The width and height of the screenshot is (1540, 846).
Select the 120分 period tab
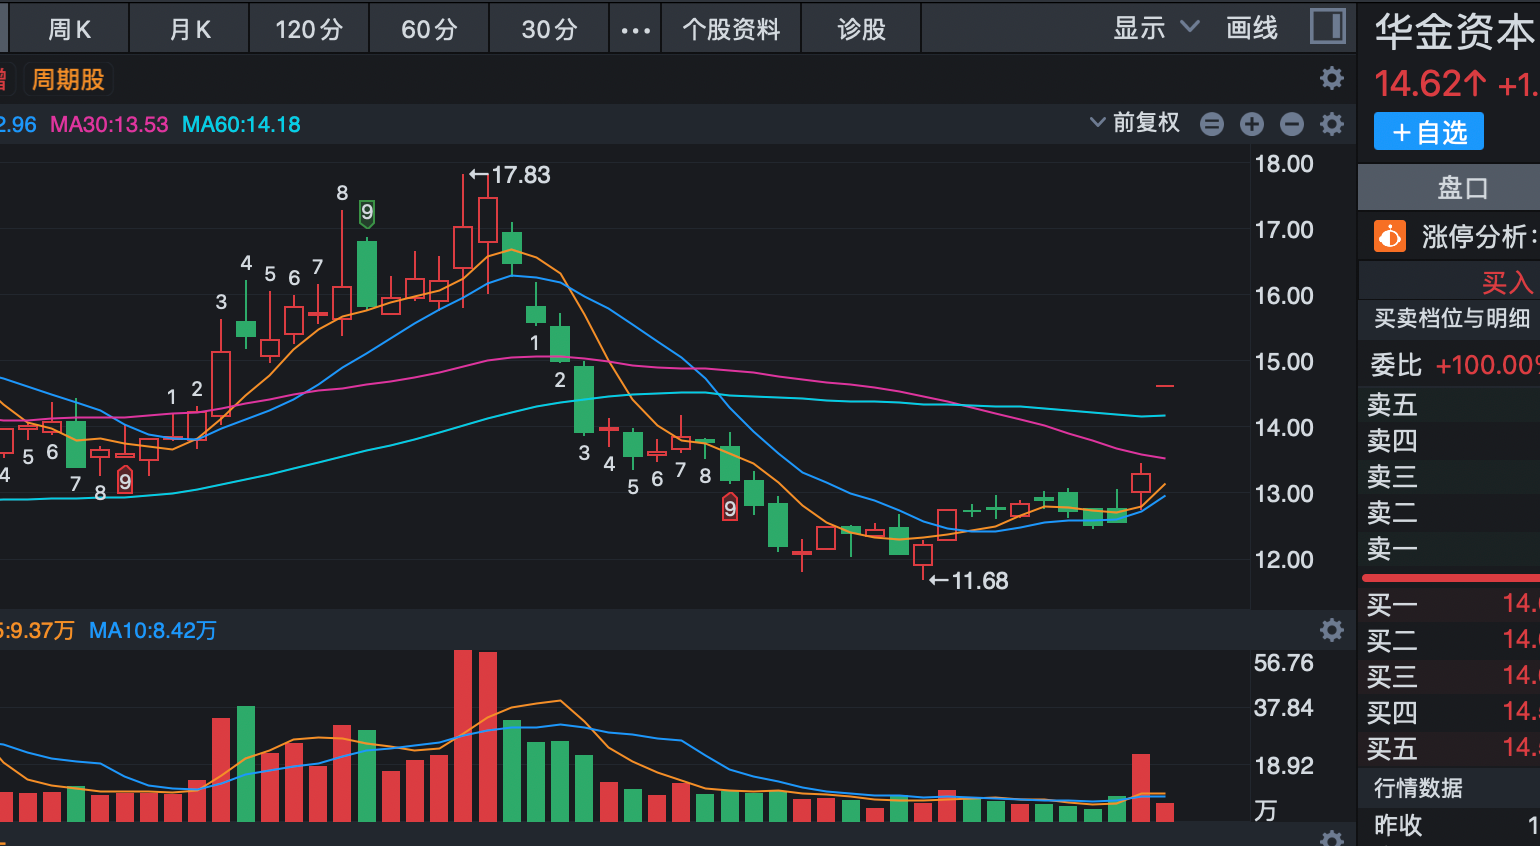pos(309,29)
